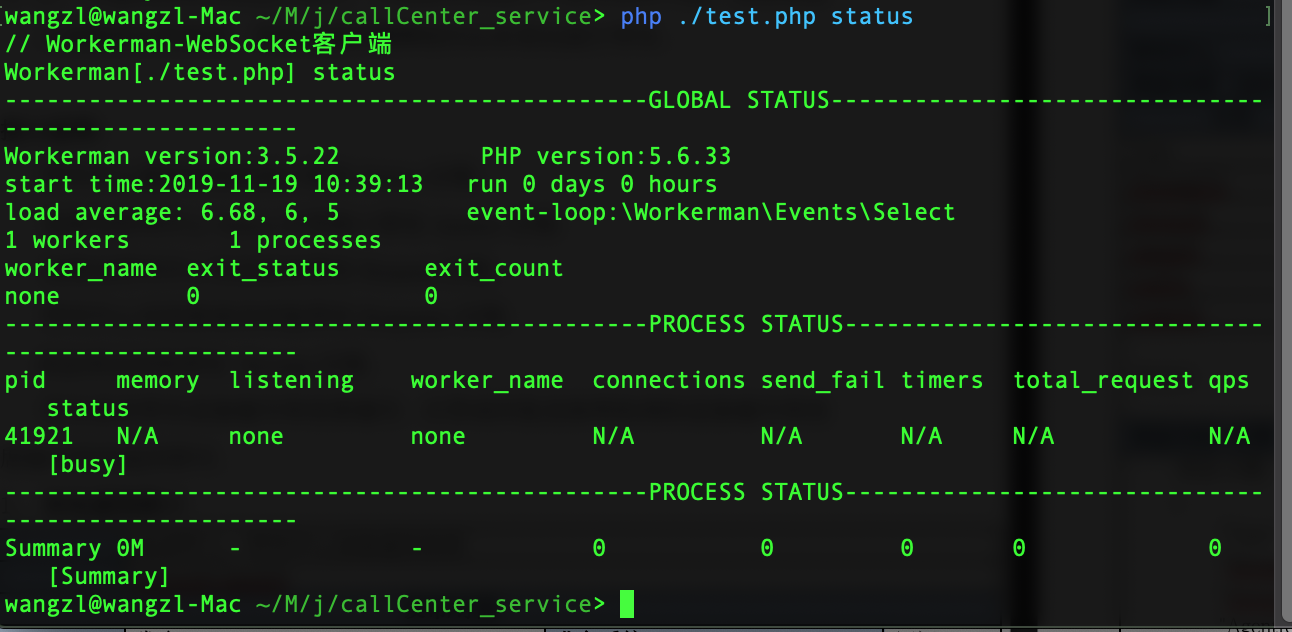The image size is (1292, 632).
Task: Click the "memory" column header
Action: click(x=158, y=380)
